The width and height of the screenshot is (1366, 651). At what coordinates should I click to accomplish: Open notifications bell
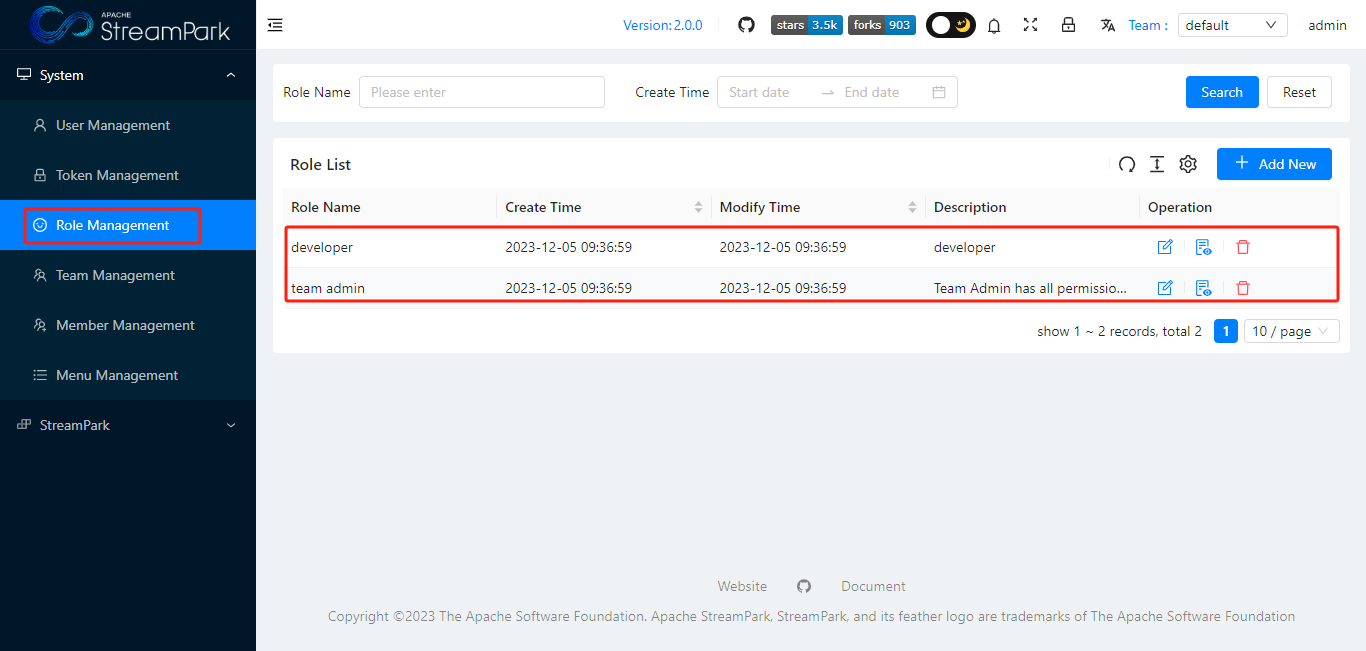(994, 26)
